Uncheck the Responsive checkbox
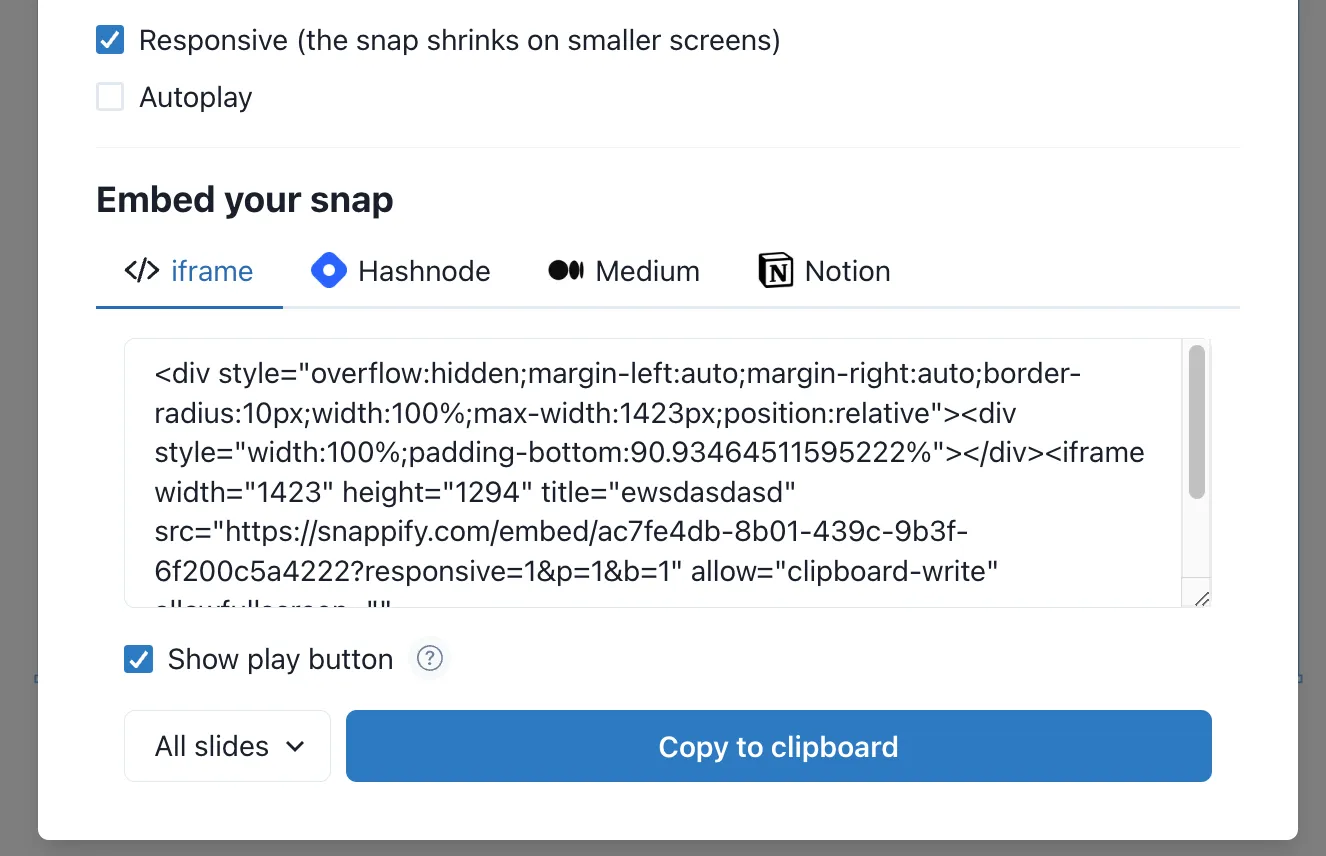 [x=110, y=41]
